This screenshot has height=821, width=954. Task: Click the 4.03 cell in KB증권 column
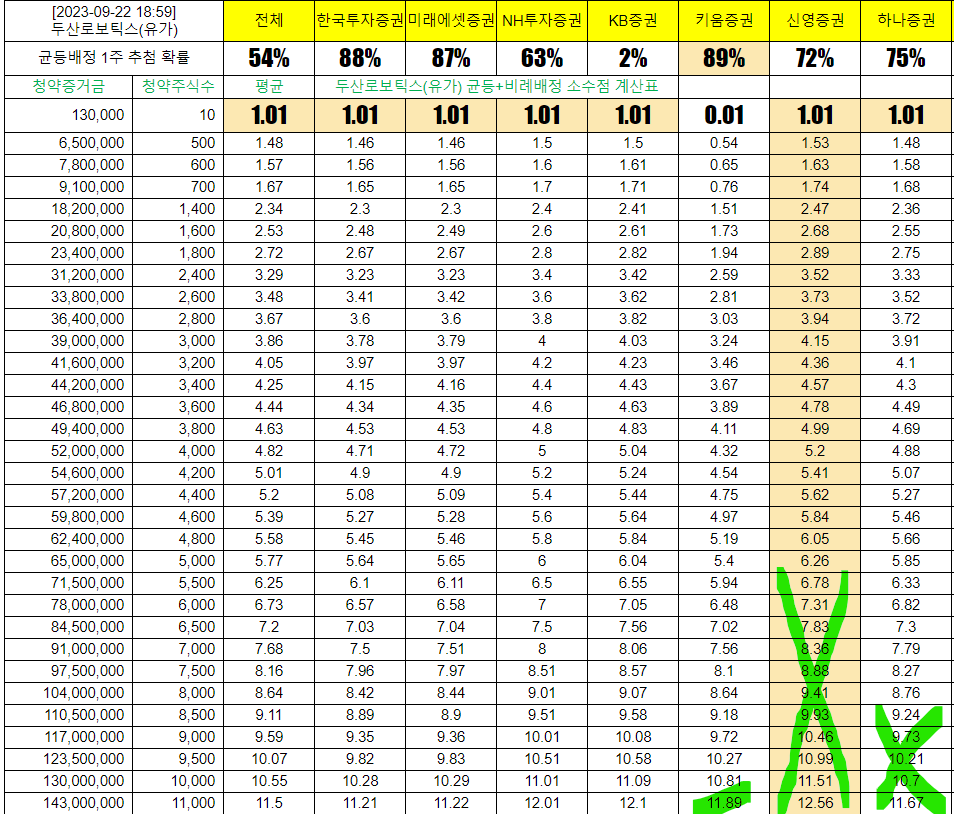click(x=633, y=341)
